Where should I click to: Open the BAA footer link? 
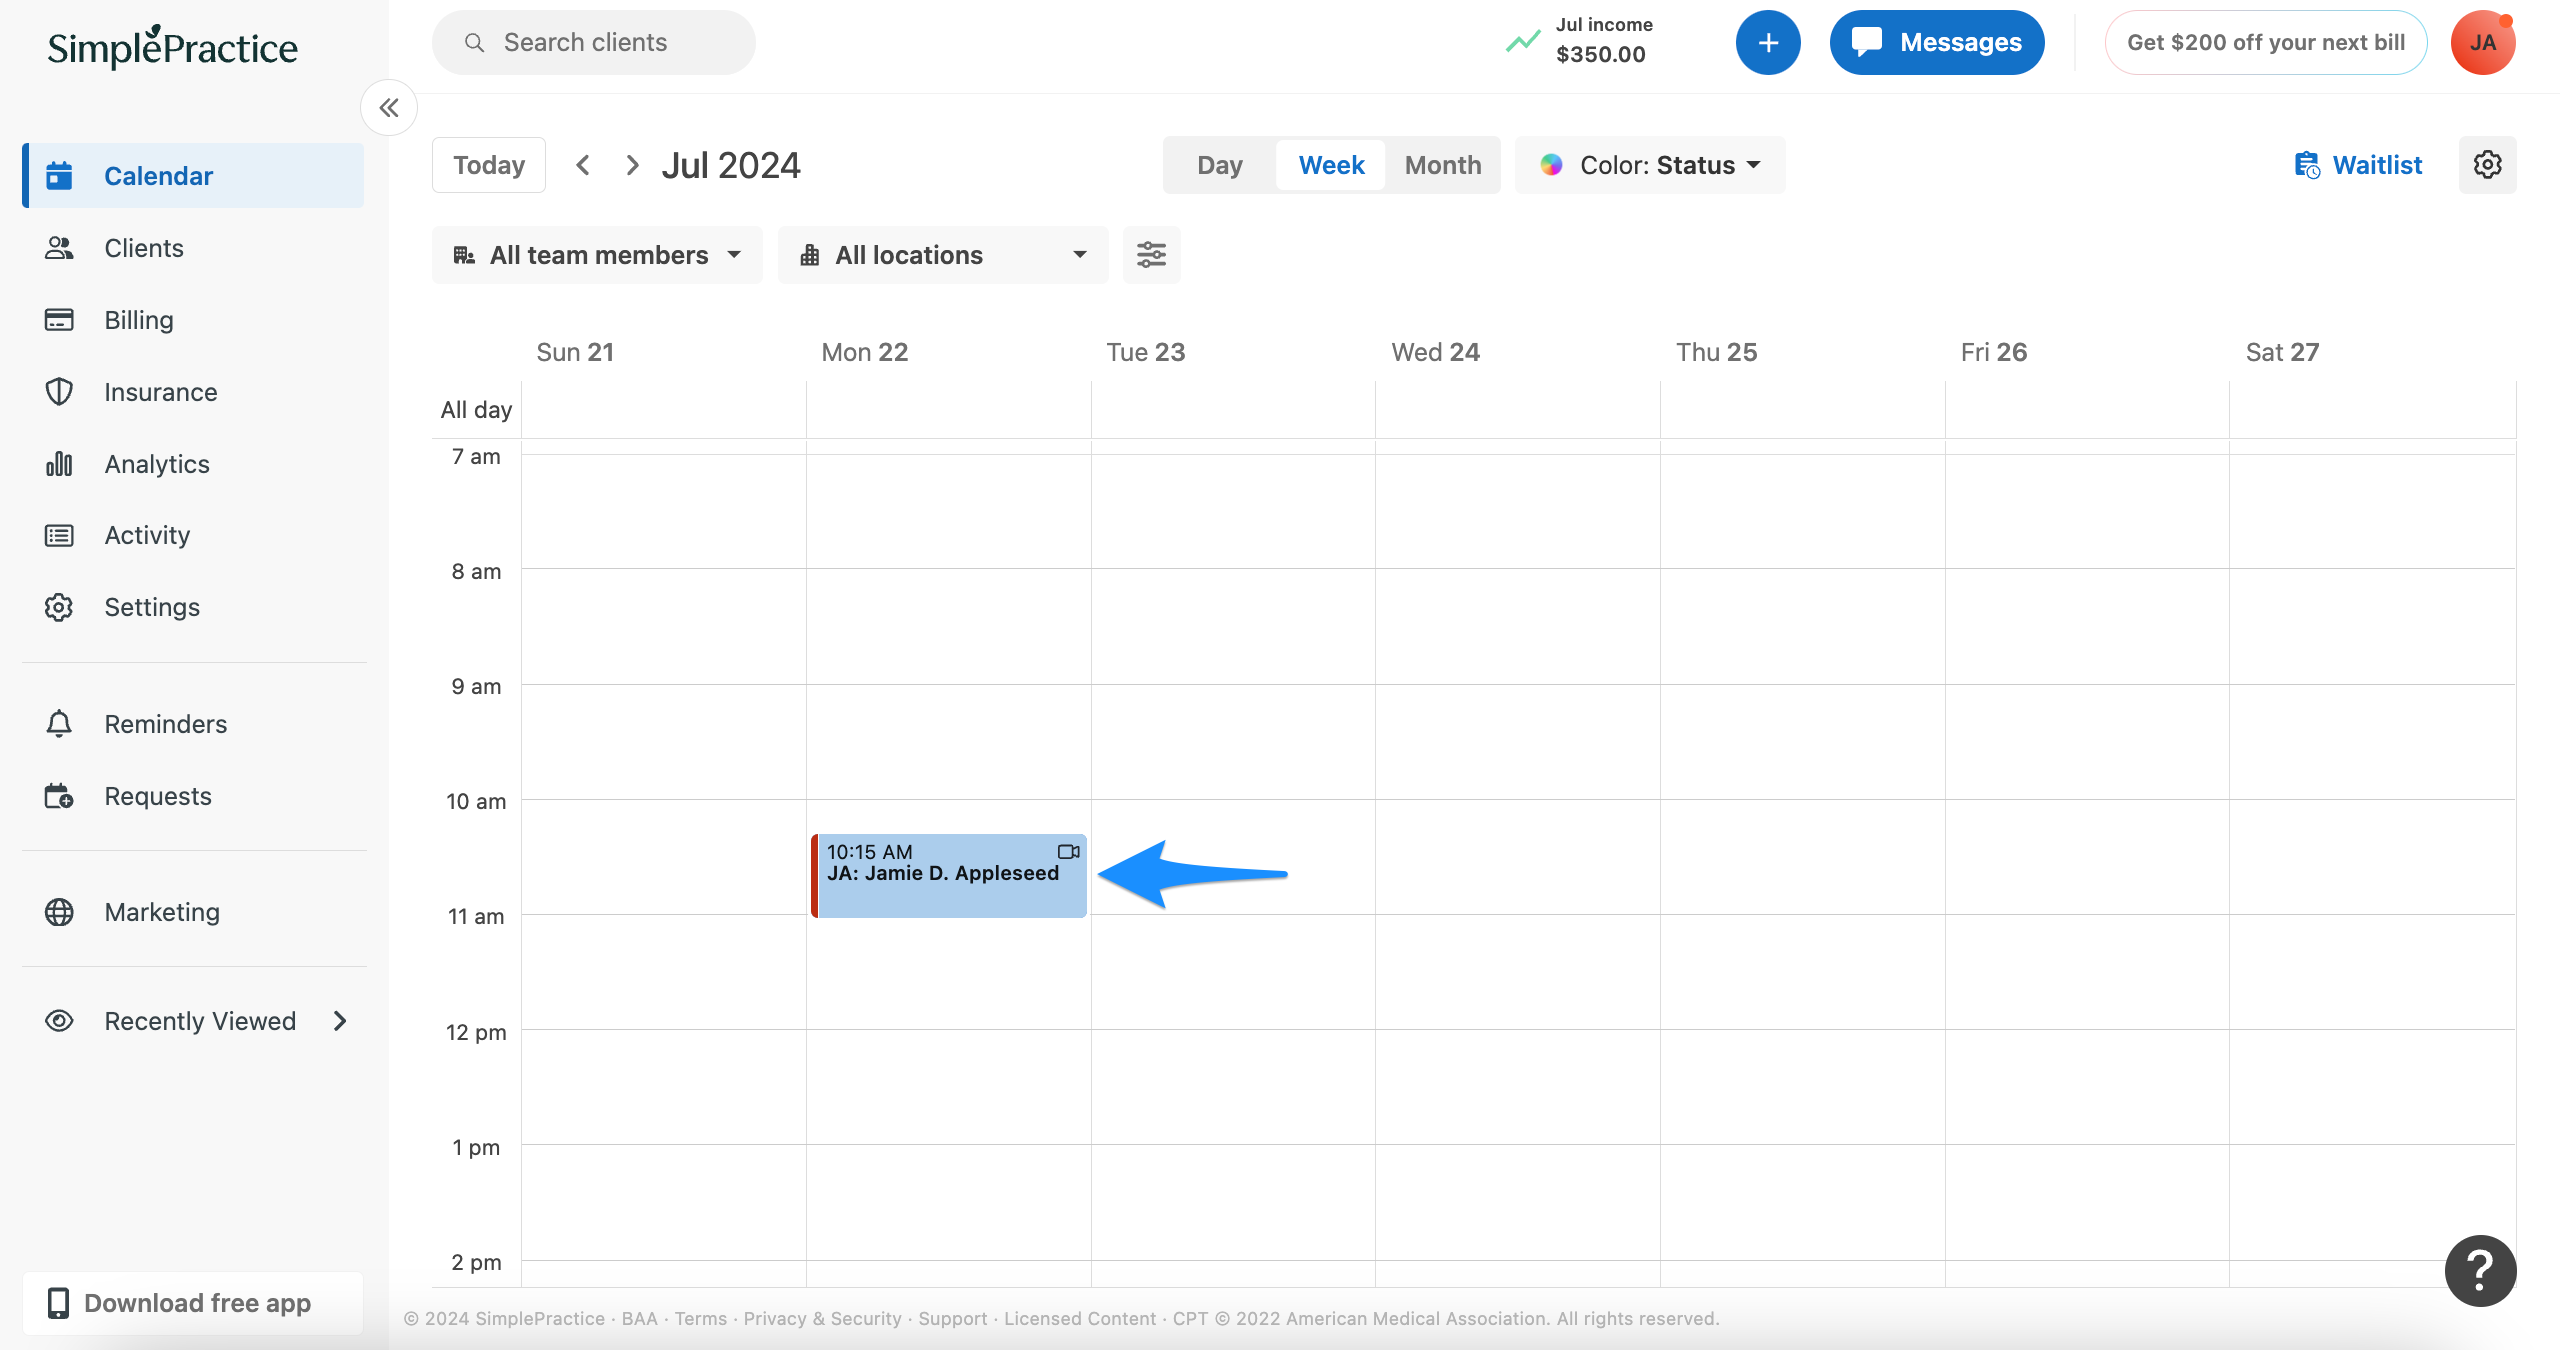(640, 1319)
